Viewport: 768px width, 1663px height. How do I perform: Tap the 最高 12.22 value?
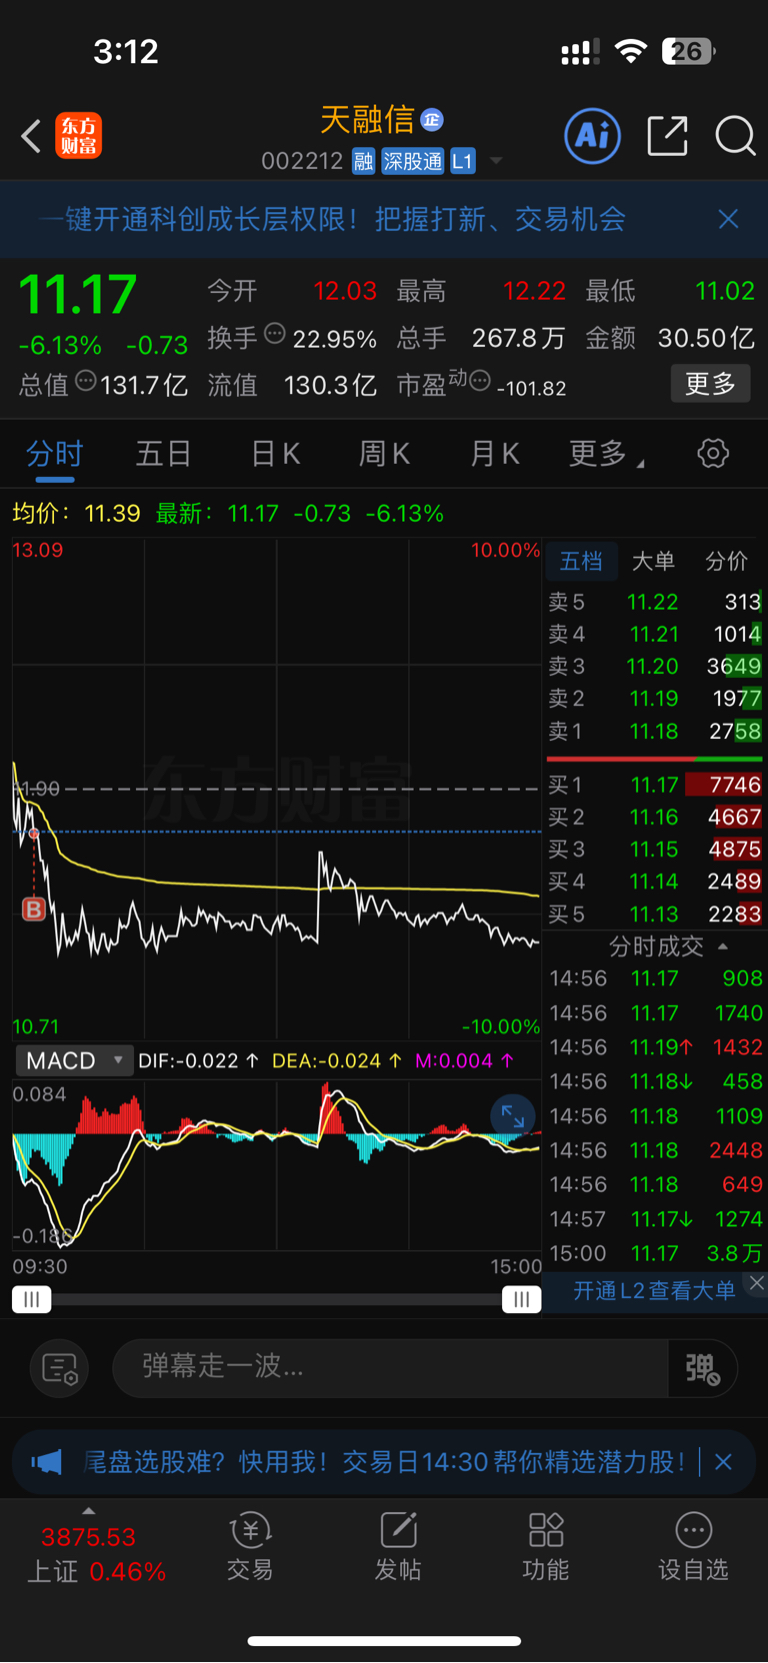(x=534, y=291)
